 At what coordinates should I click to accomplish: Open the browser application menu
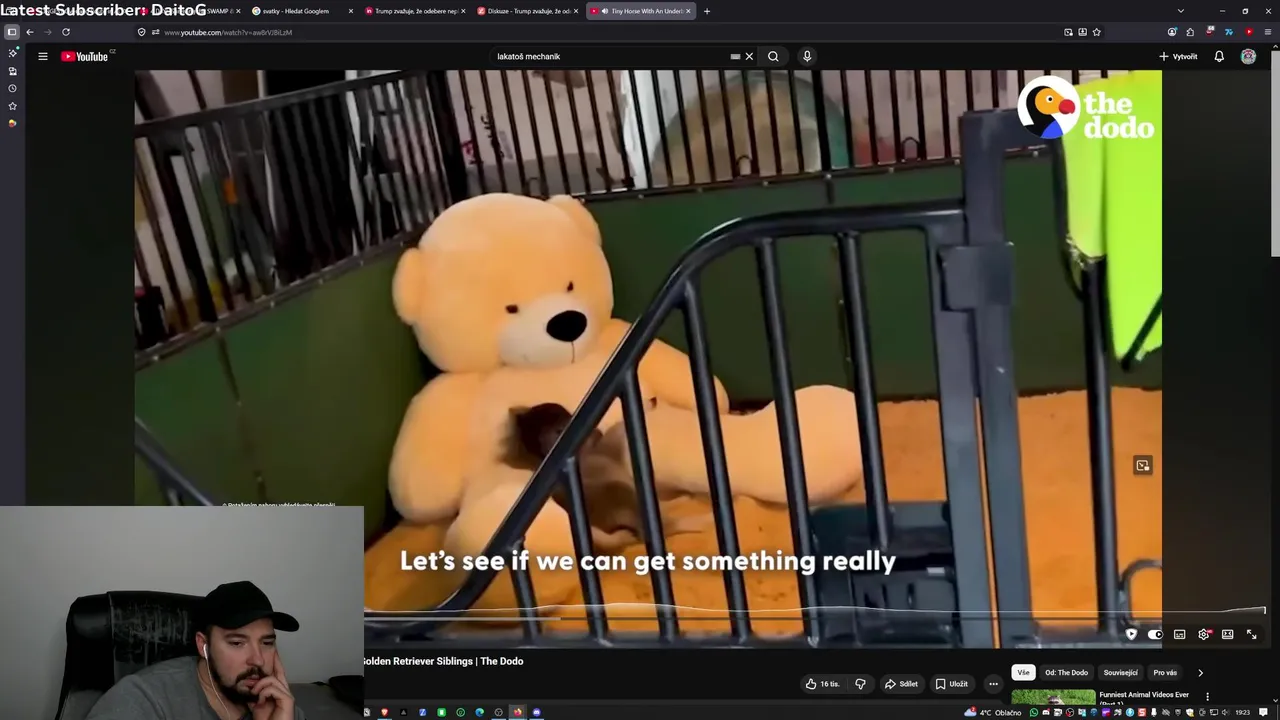point(1267,32)
